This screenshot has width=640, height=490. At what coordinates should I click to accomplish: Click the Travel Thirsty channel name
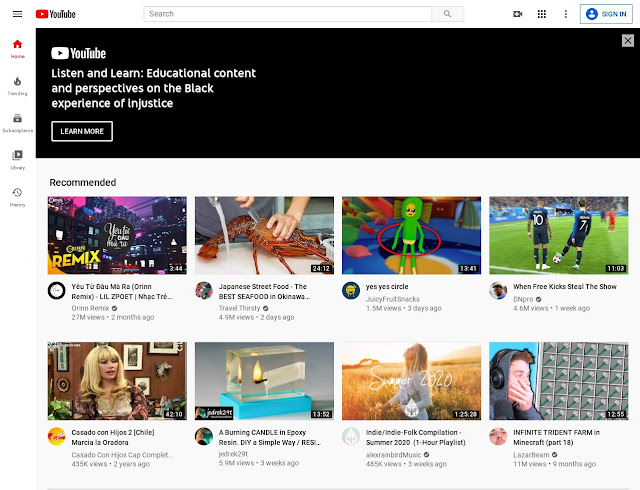[239, 308]
